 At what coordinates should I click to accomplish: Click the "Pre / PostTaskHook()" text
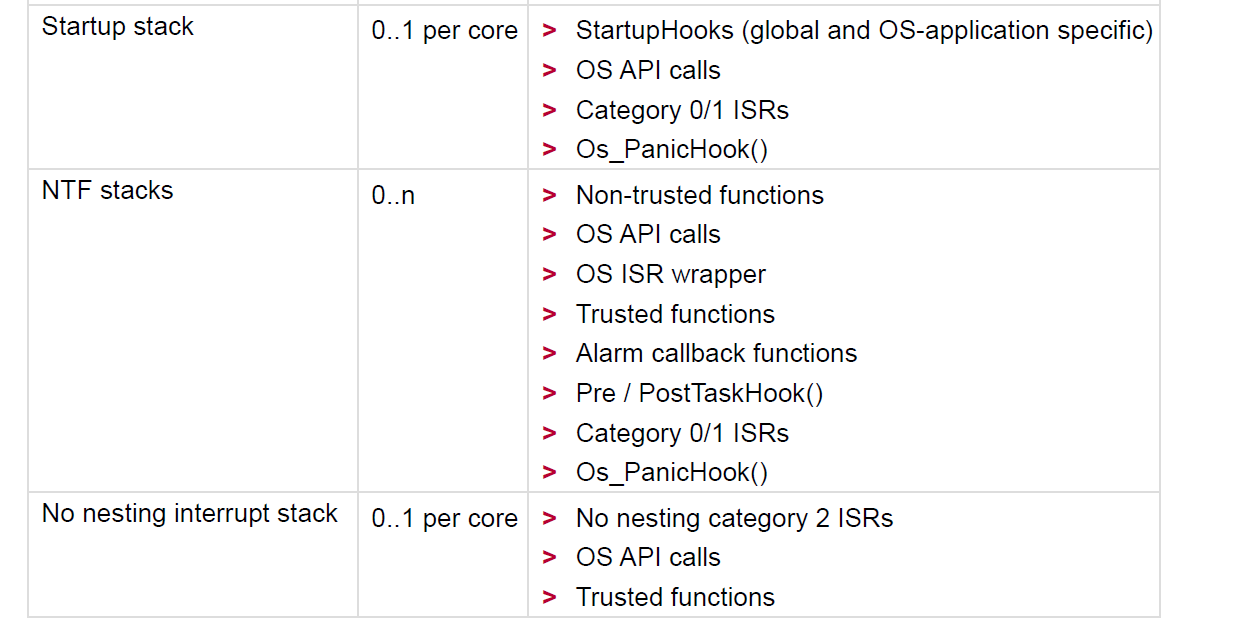[699, 394]
